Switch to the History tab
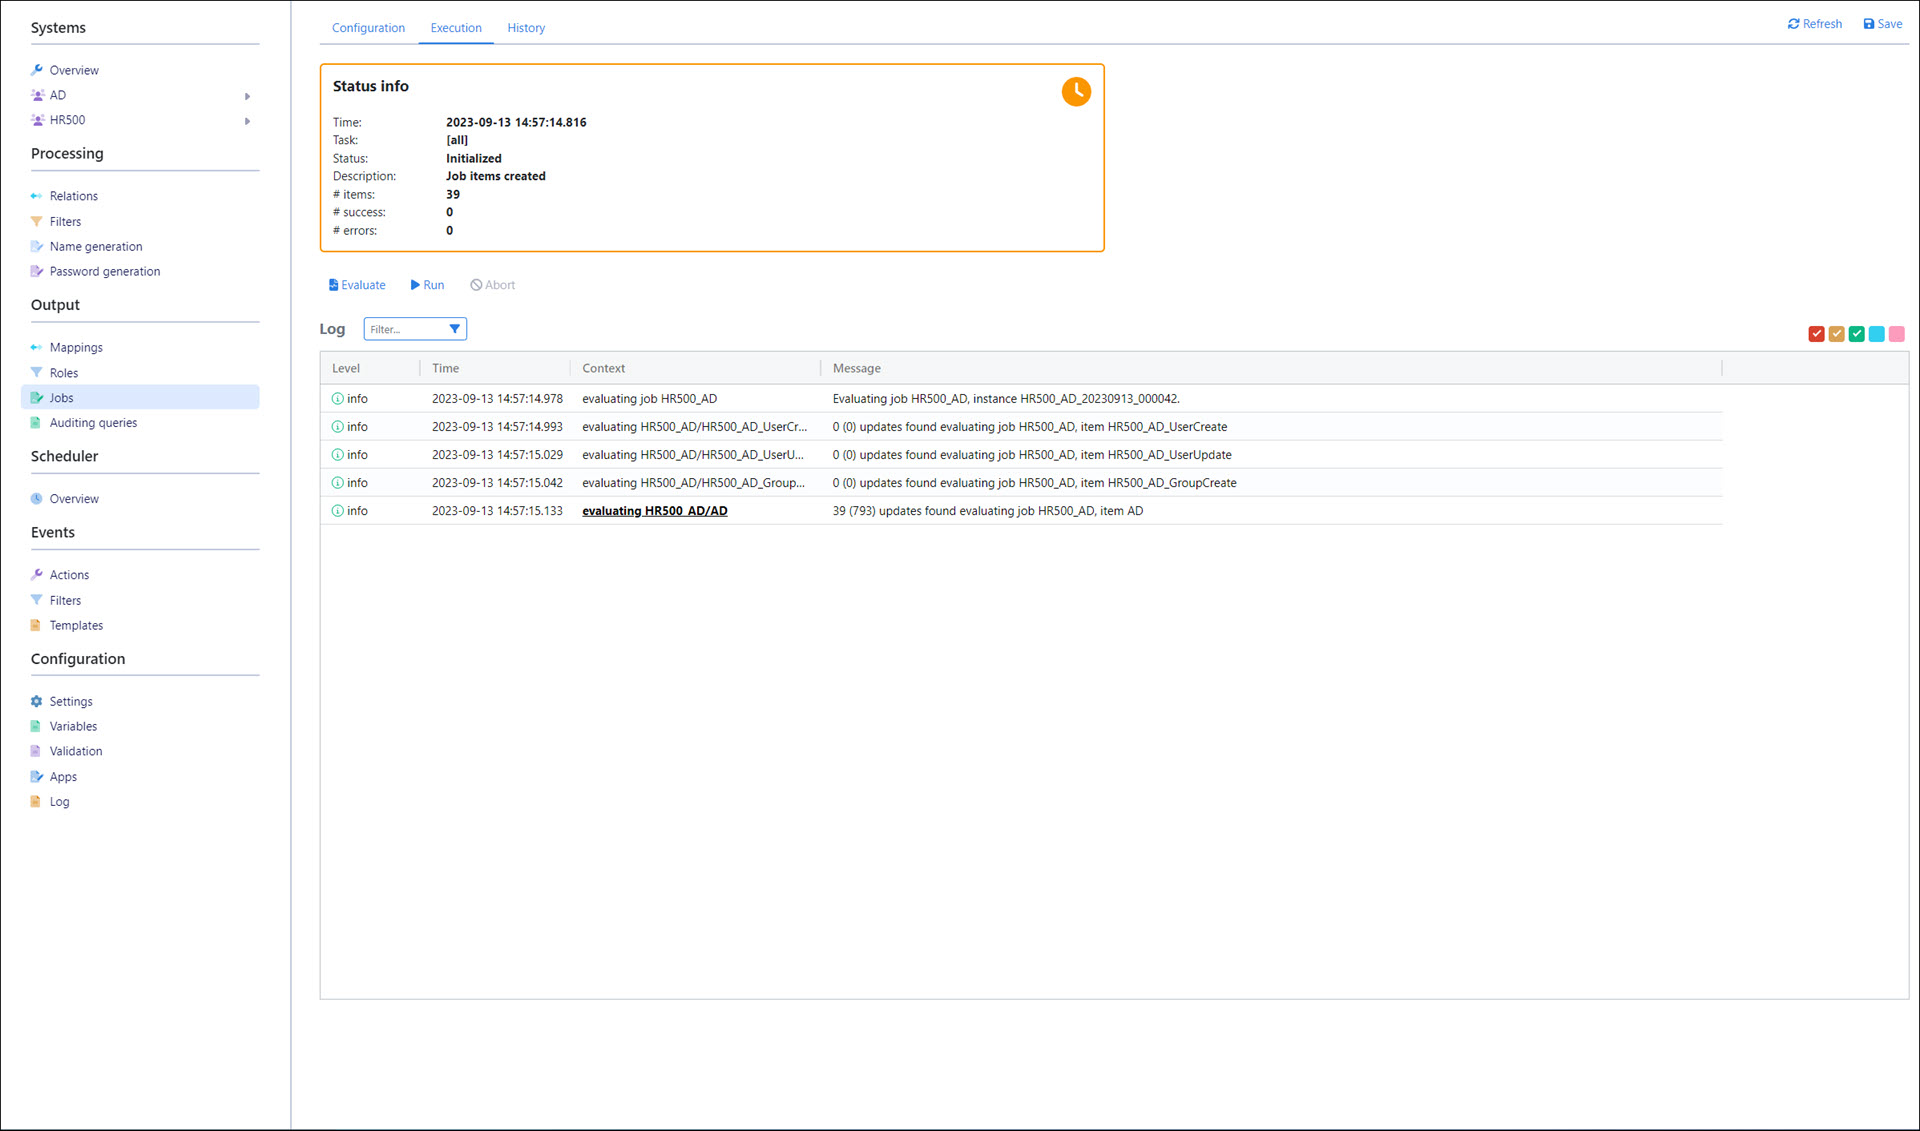The width and height of the screenshot is (1920, 1131). click(x=525, y=28)
